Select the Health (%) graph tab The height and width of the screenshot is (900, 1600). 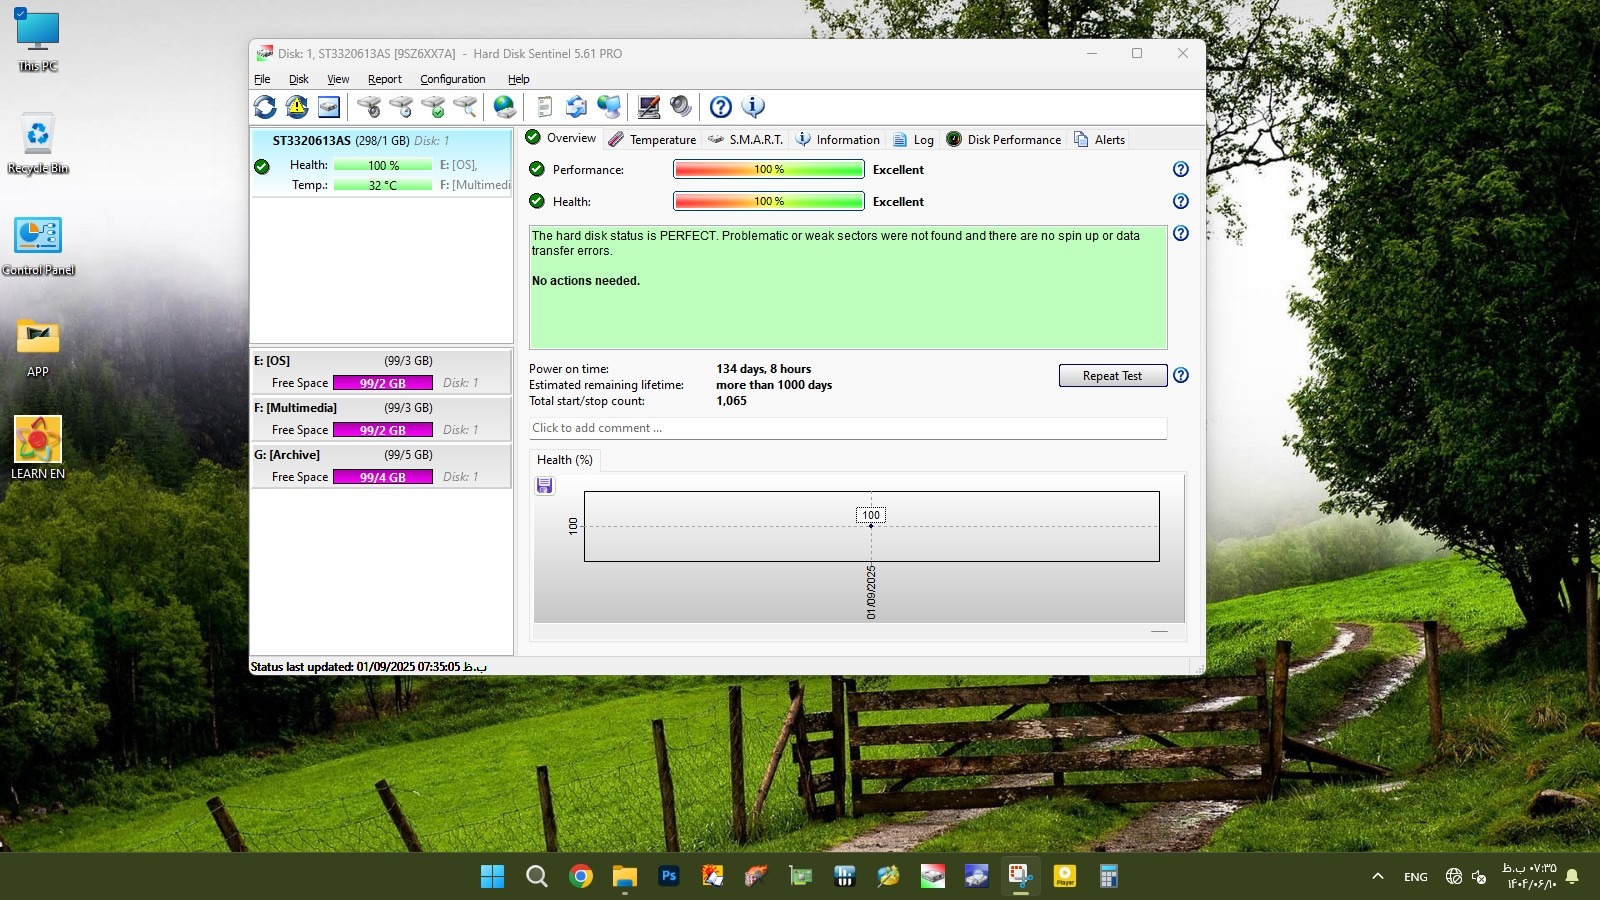pyautogui.click(x=565, y=460)
